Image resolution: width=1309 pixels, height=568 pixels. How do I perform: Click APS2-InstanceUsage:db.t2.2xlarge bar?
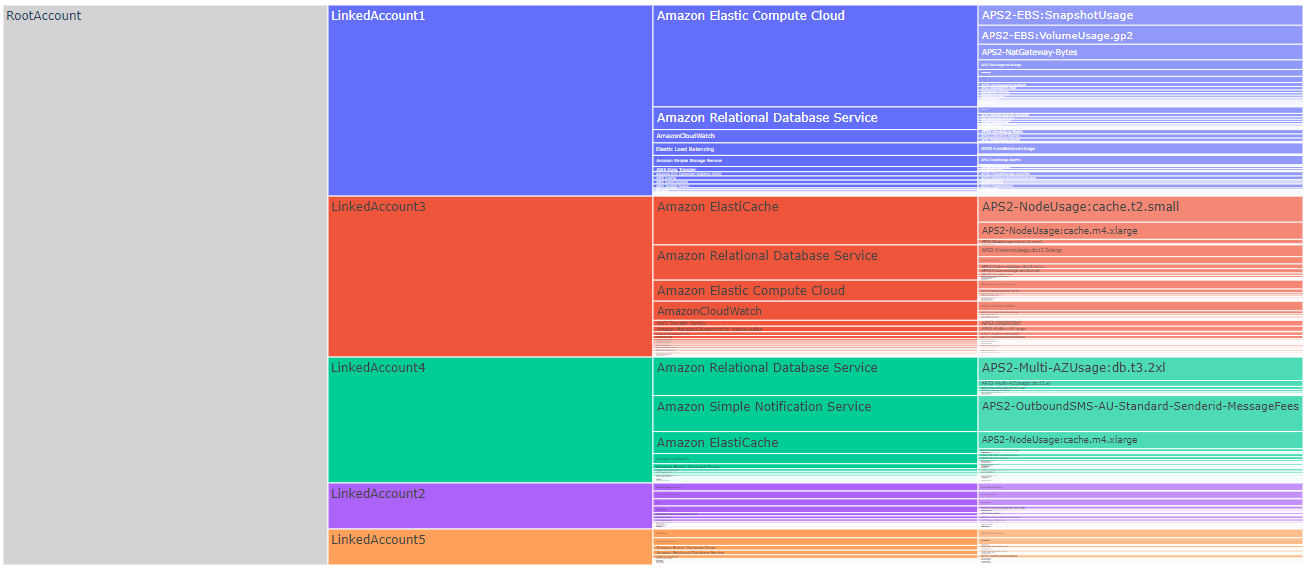[x=1141, y=251]
